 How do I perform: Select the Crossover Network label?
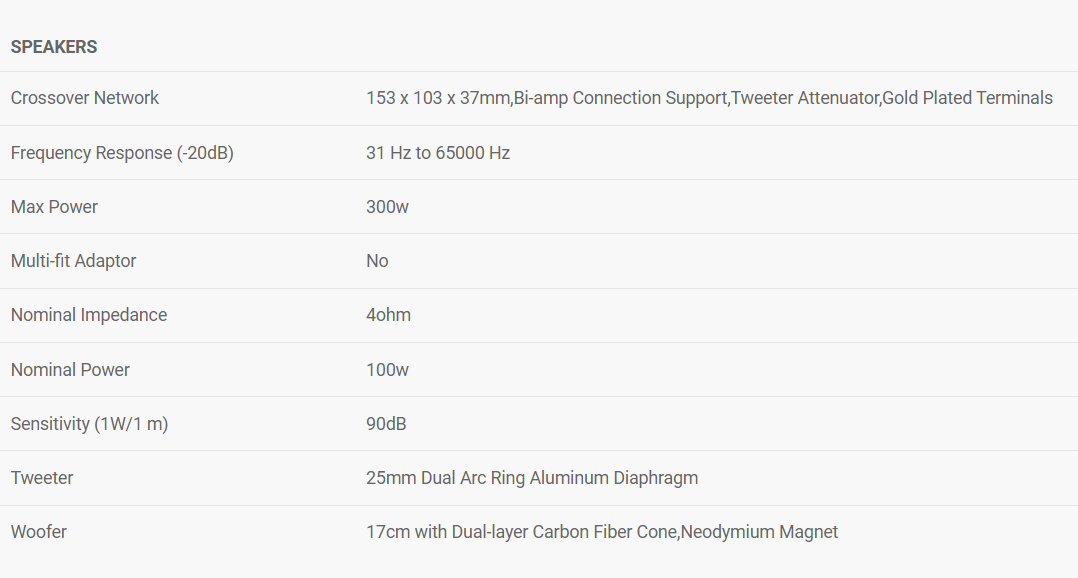[x=85, y=98]
